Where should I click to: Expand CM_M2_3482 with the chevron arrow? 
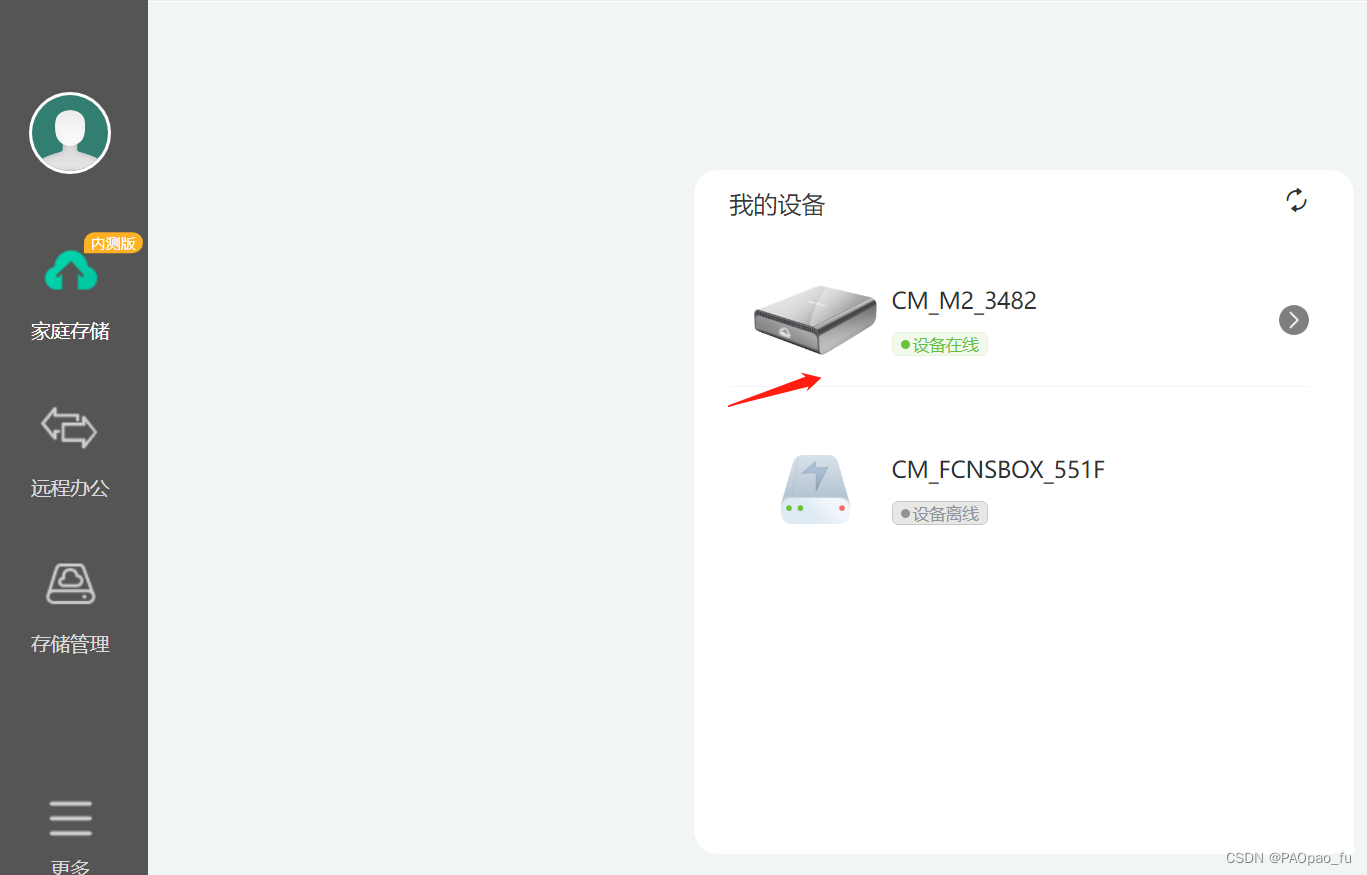coord(1294,320)
